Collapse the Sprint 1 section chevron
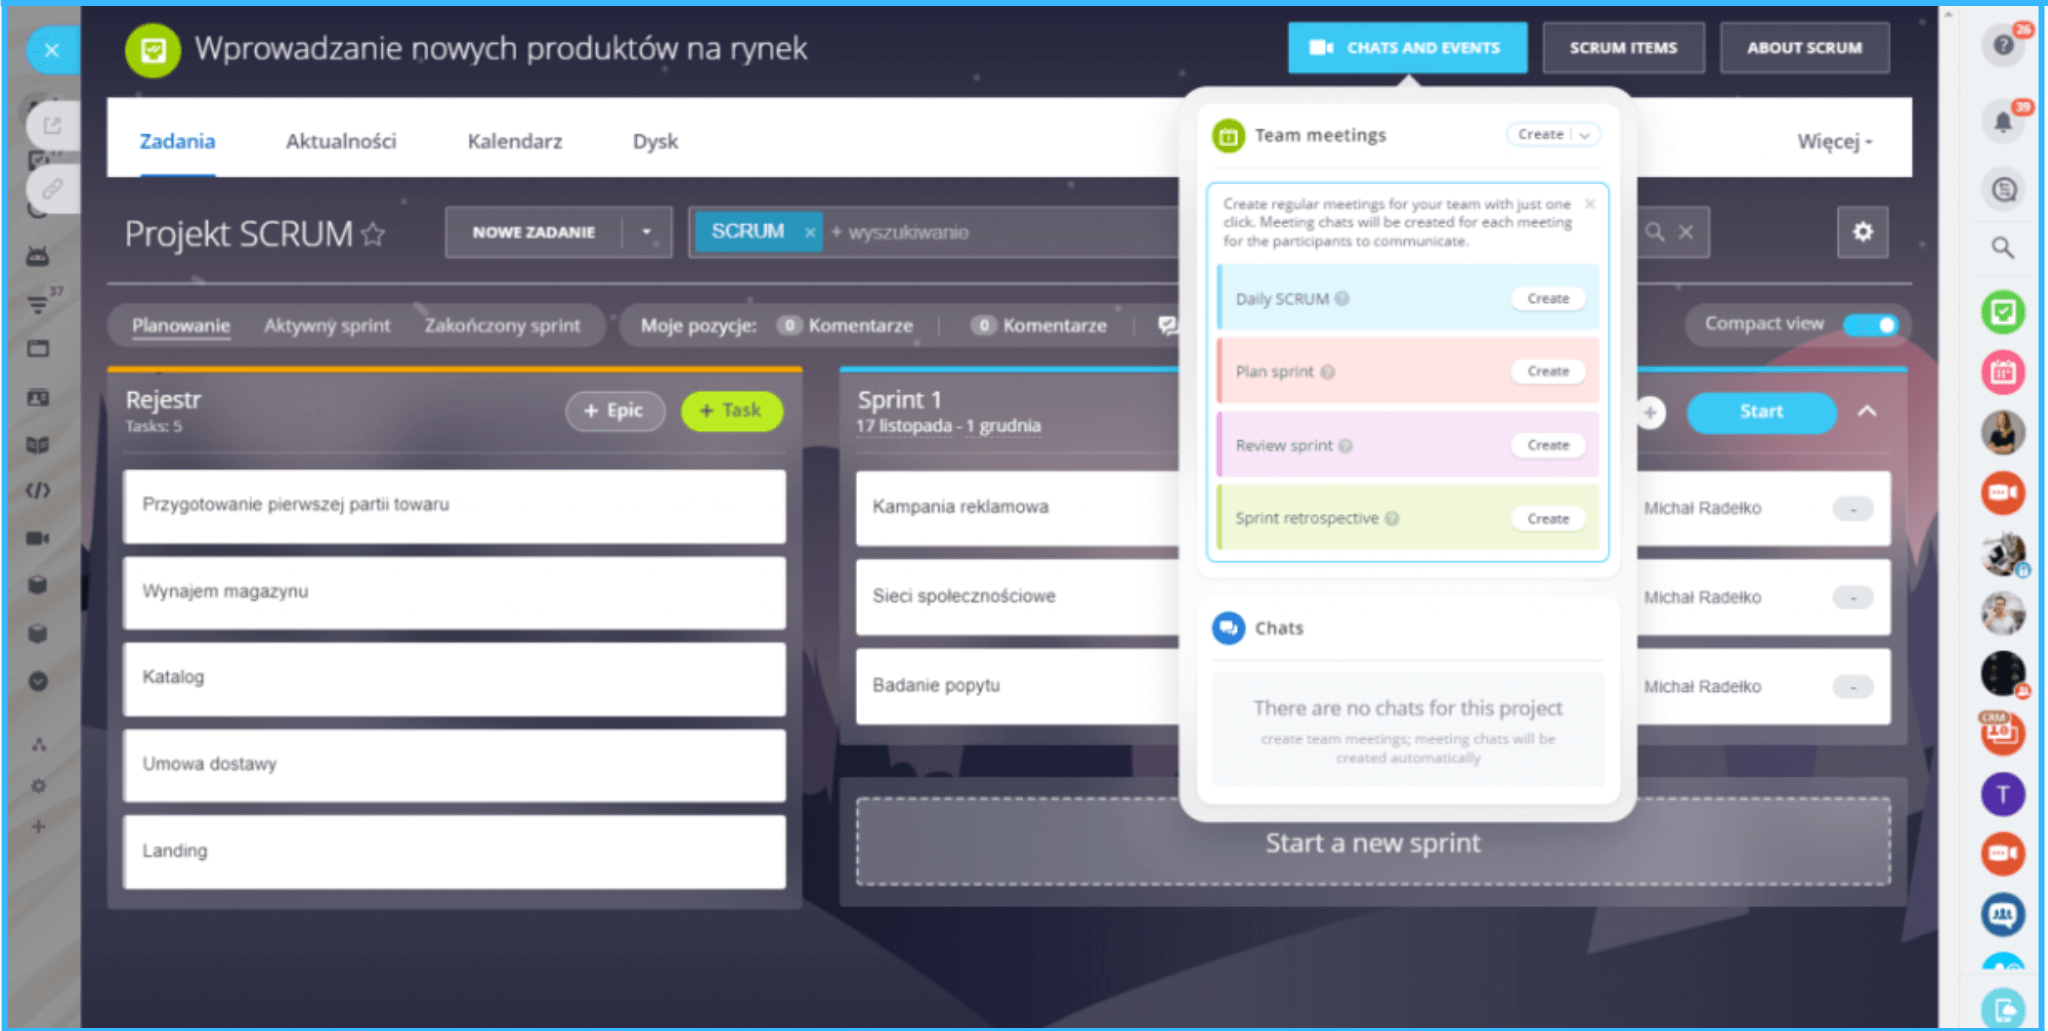The width and height of the screenshot is (2048, 1031). click(x=1867, y=411)
